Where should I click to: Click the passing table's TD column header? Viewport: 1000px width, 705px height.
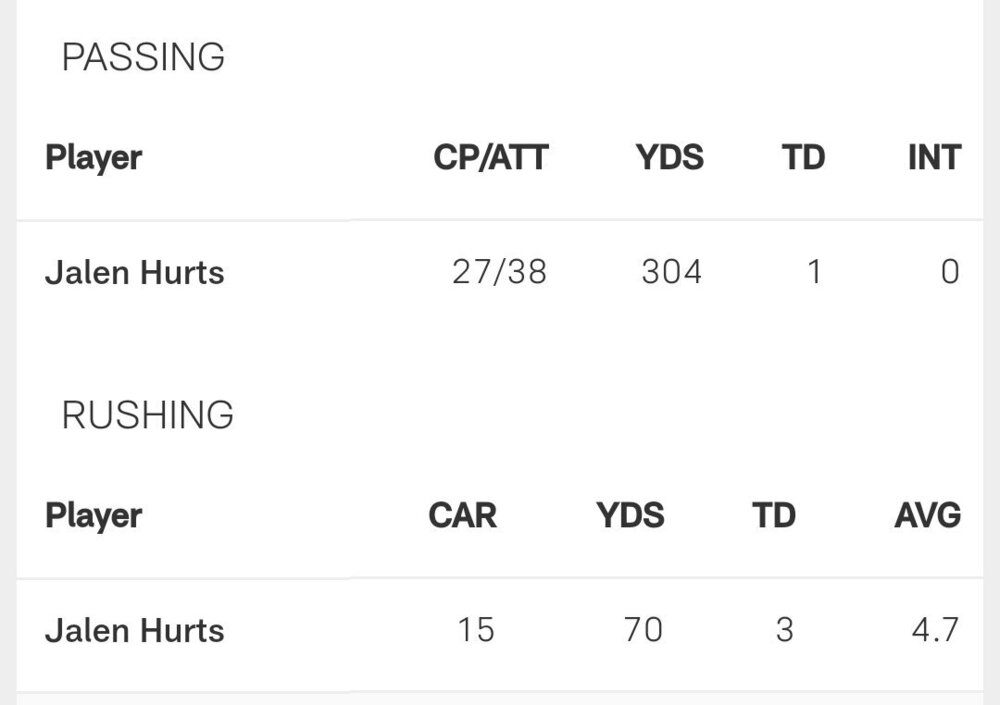[x=803, y=158]
